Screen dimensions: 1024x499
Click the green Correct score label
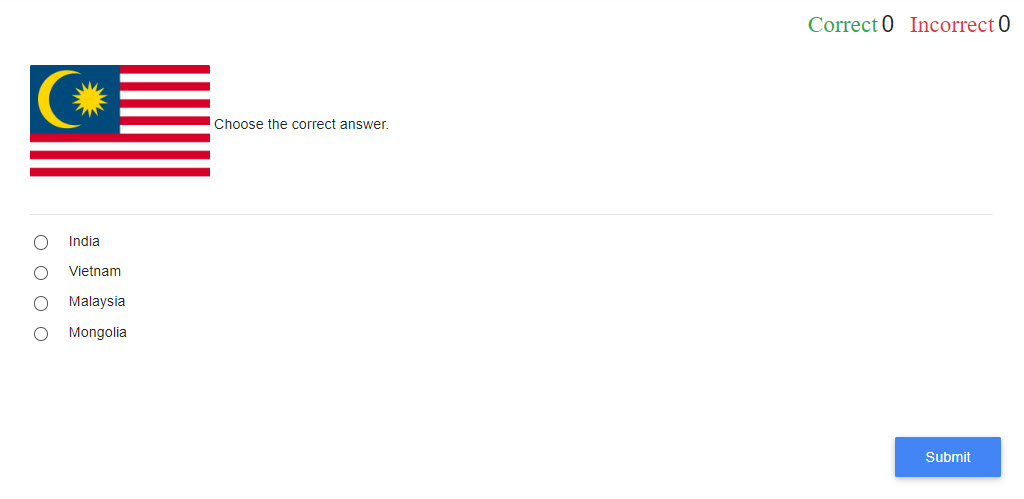click(842, 25)
